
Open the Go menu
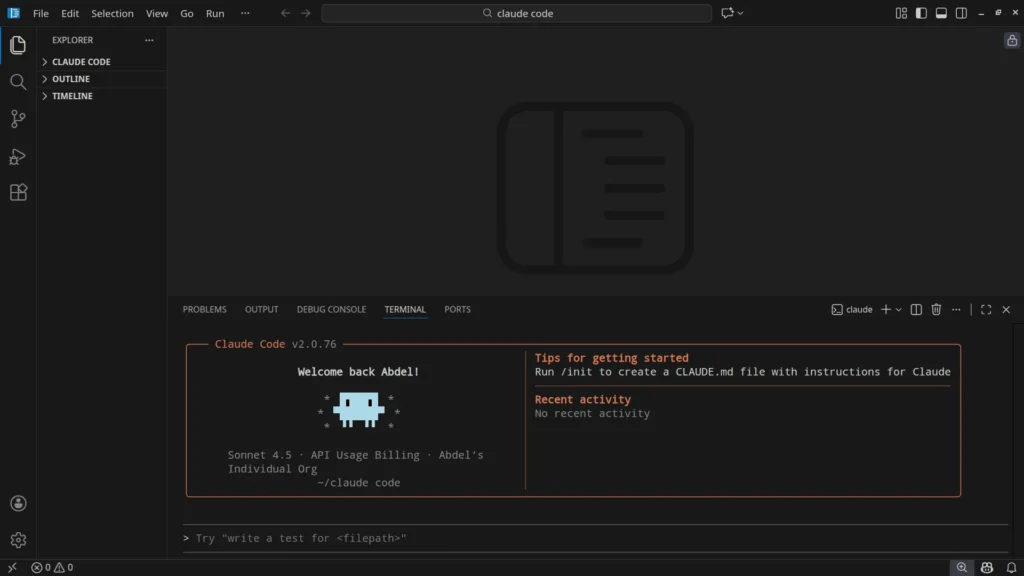point(187,13)
